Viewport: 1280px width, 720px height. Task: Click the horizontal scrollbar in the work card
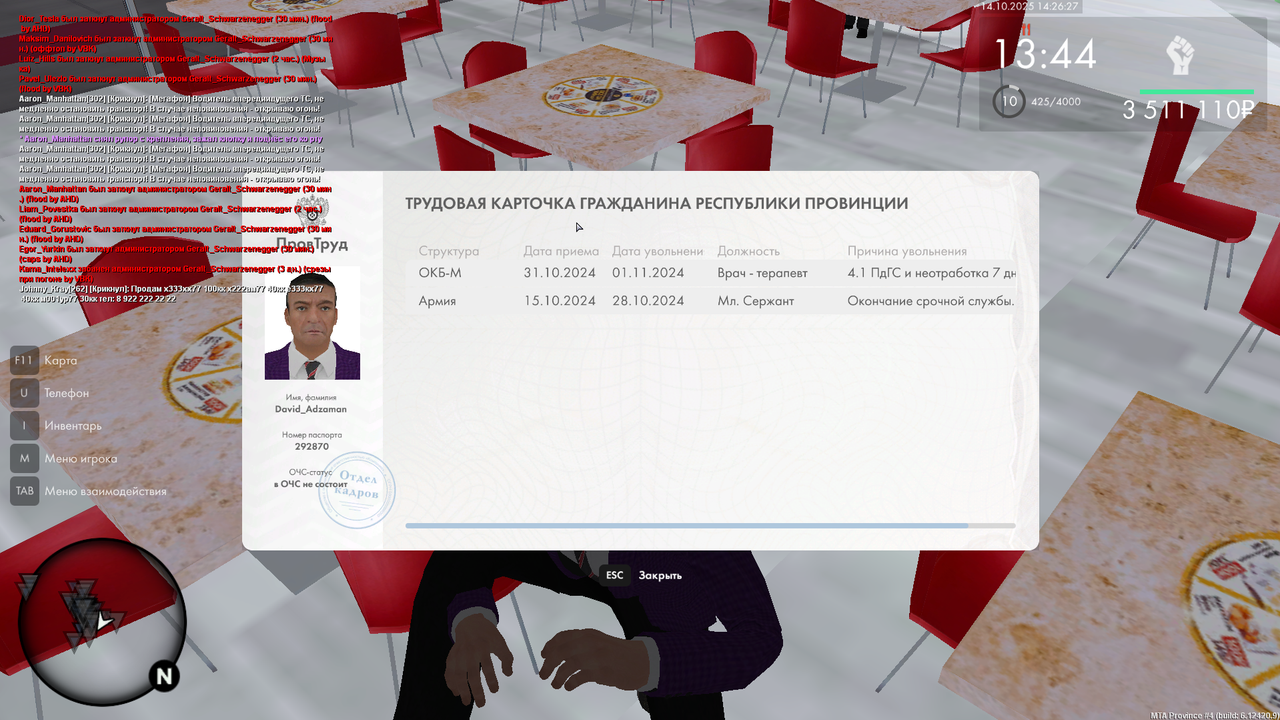[x=710, y=525]
